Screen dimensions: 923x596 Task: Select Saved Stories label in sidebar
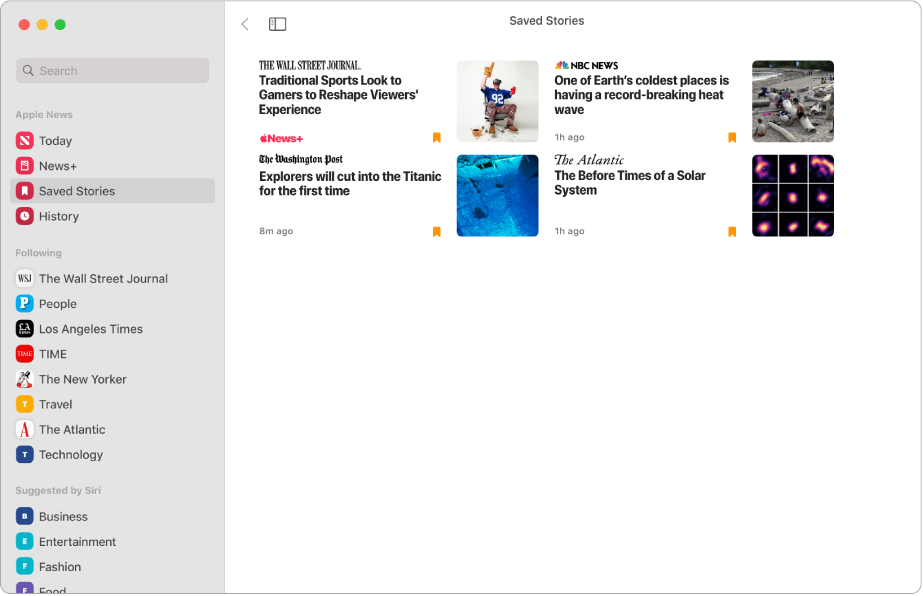tap(77, 191)
